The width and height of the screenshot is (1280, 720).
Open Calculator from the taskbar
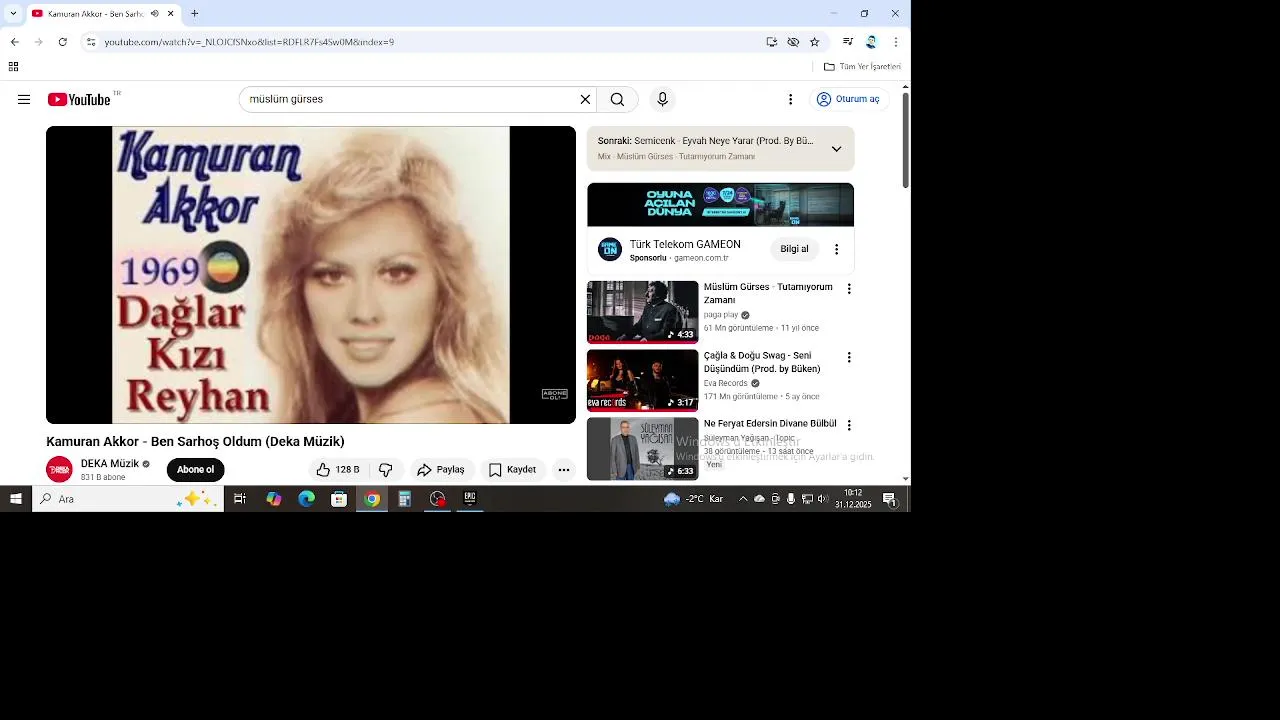(x=404, y=499)
